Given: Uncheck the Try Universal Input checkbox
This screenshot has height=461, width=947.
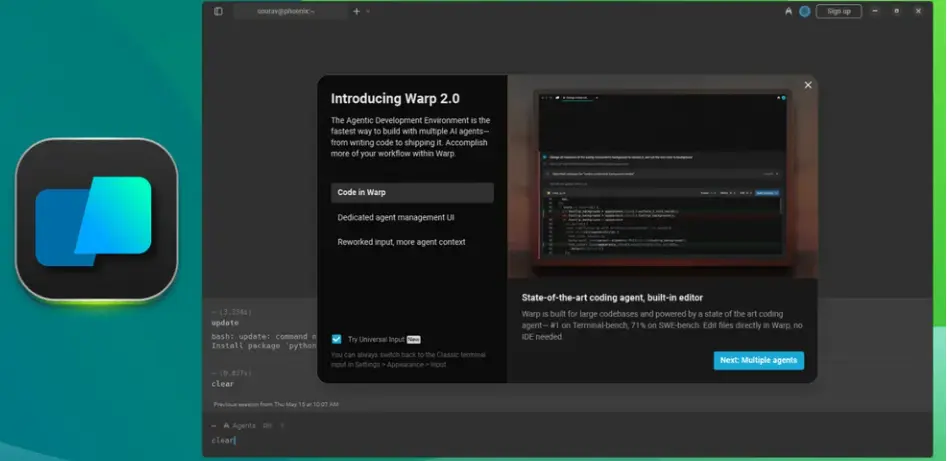Looking at the screenshot, I should (336, 339).
